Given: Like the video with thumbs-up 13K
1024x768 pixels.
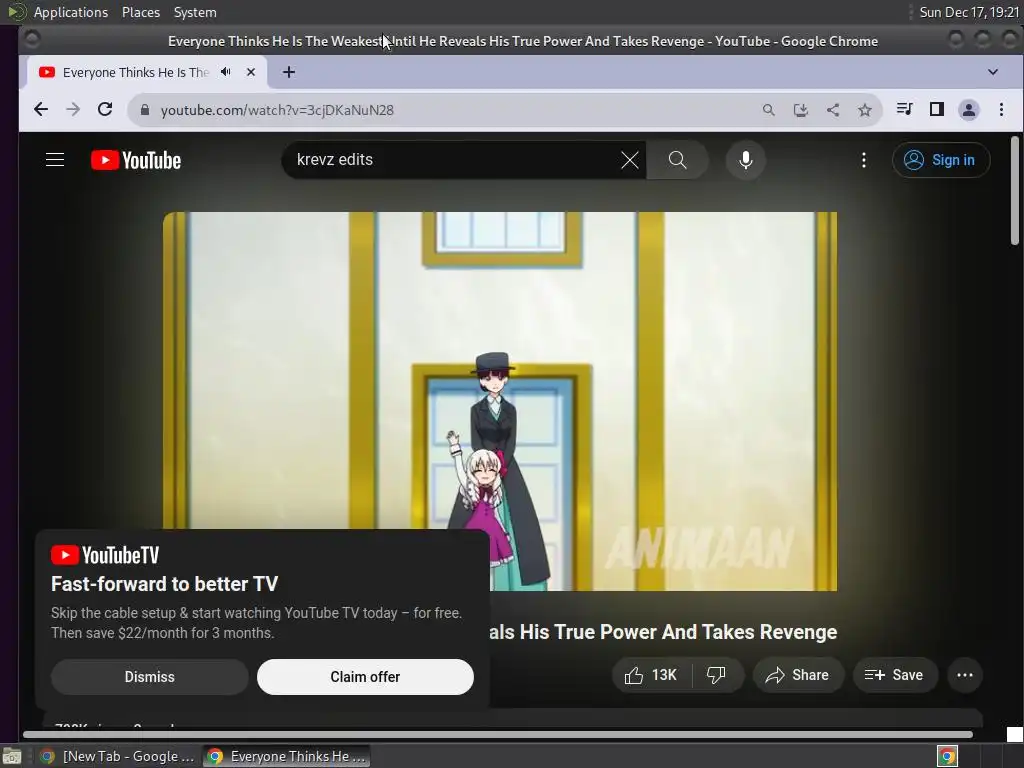Looking at the screenshot, I should coord(651,675).
